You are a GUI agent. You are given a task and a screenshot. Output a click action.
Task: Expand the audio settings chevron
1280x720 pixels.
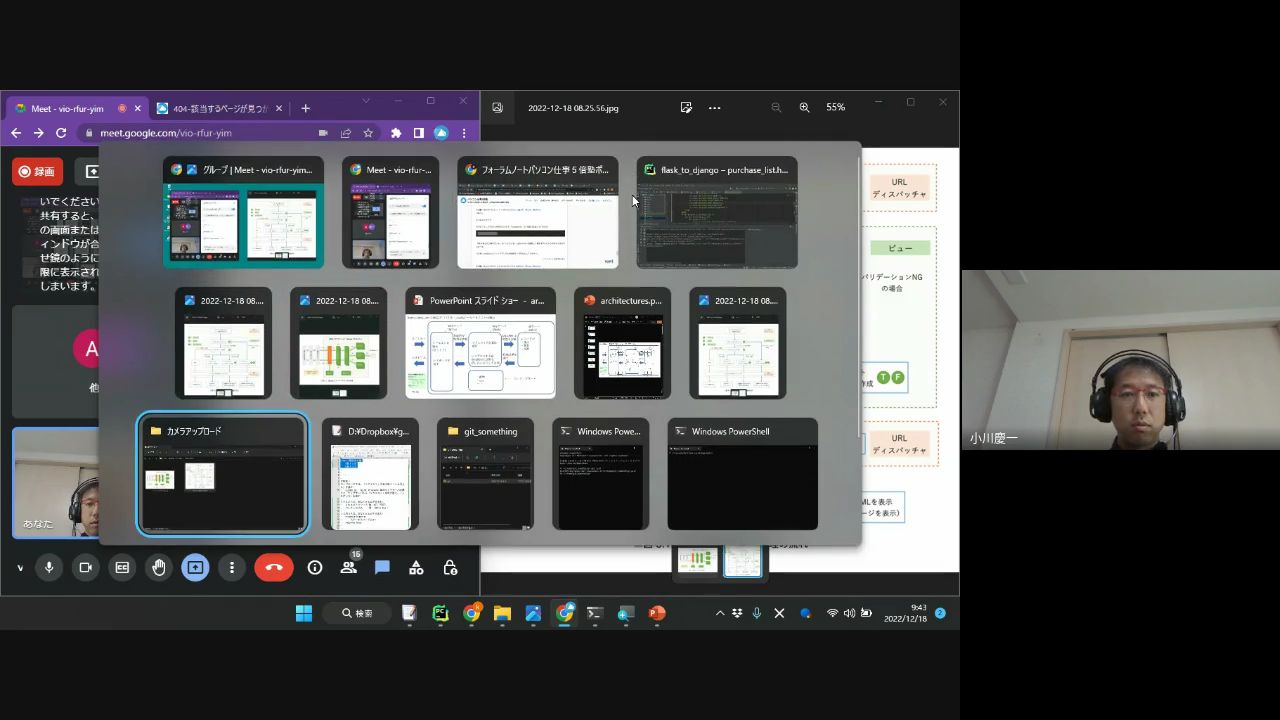pos(20,567)
